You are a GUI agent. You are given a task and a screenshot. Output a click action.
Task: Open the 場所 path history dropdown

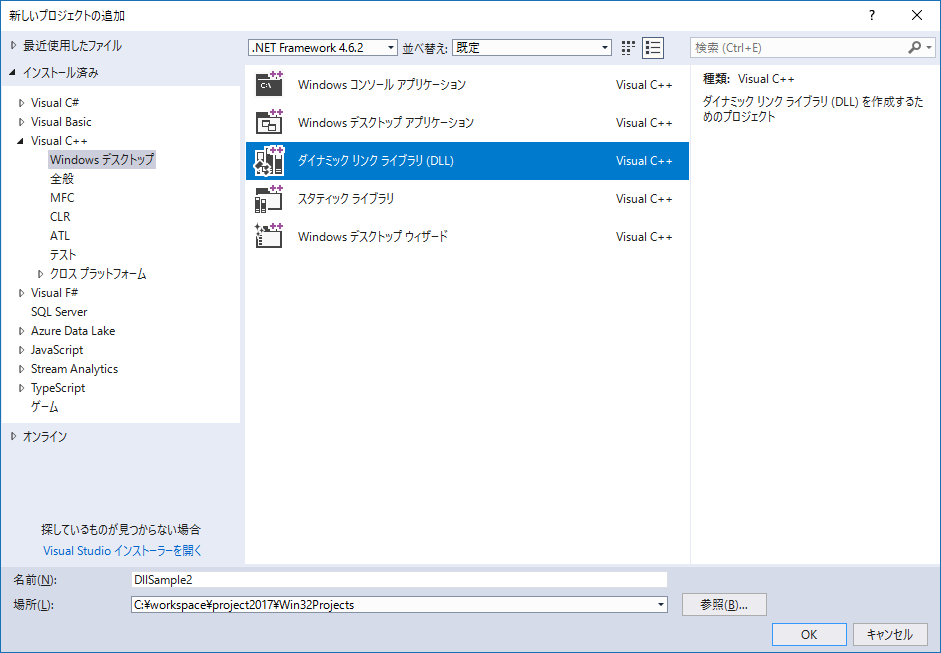point(659,604)
